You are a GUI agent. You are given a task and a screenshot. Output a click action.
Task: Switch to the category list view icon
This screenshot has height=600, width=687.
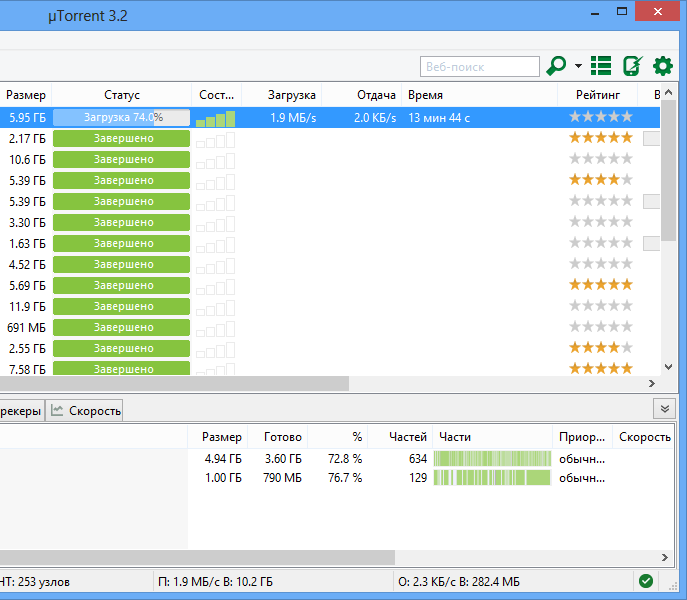coord(601,67)
